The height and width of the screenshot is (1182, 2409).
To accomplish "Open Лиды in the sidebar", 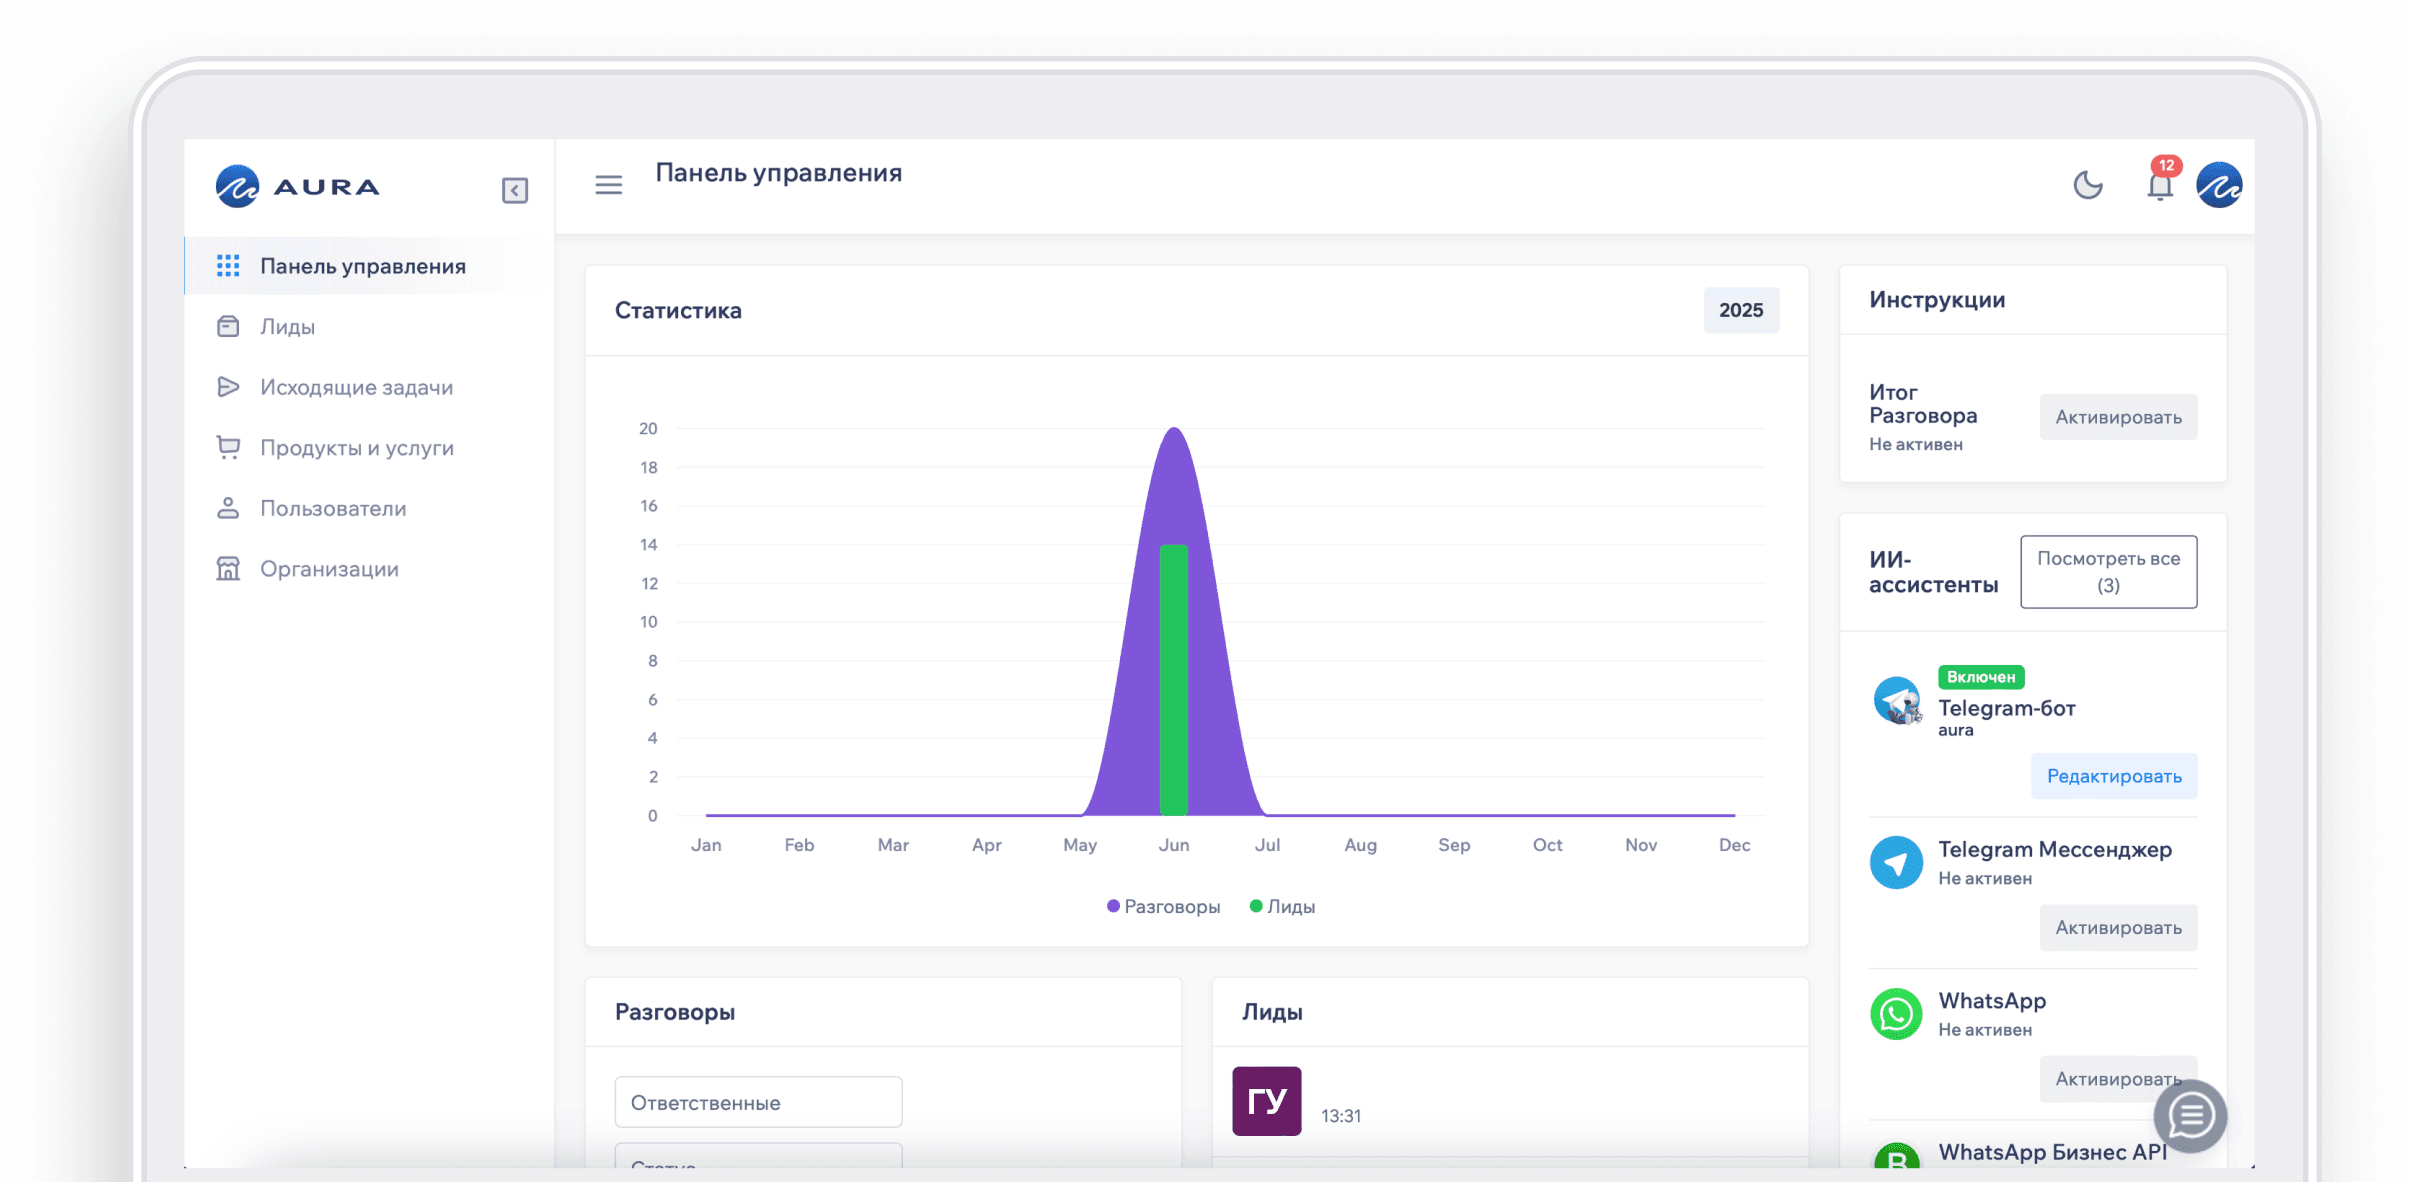I will pos(287,327).
